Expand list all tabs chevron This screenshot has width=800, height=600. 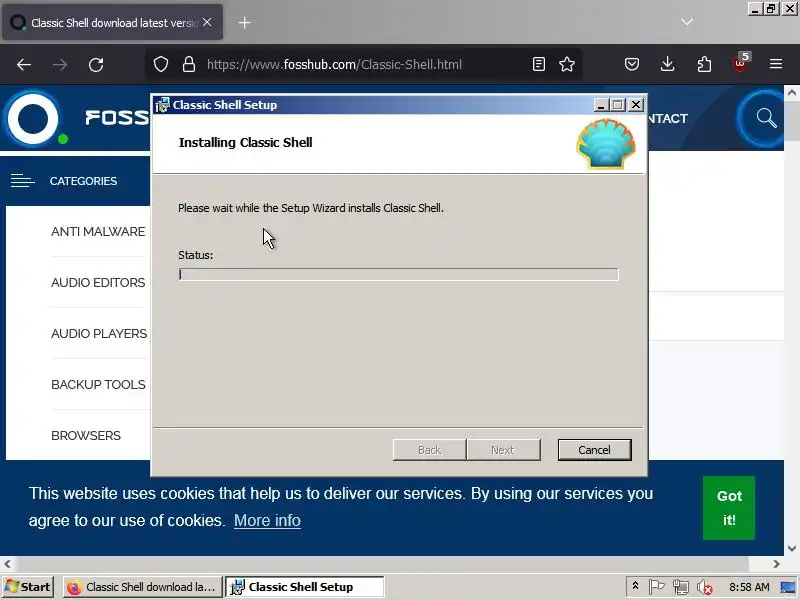(687, 22)
